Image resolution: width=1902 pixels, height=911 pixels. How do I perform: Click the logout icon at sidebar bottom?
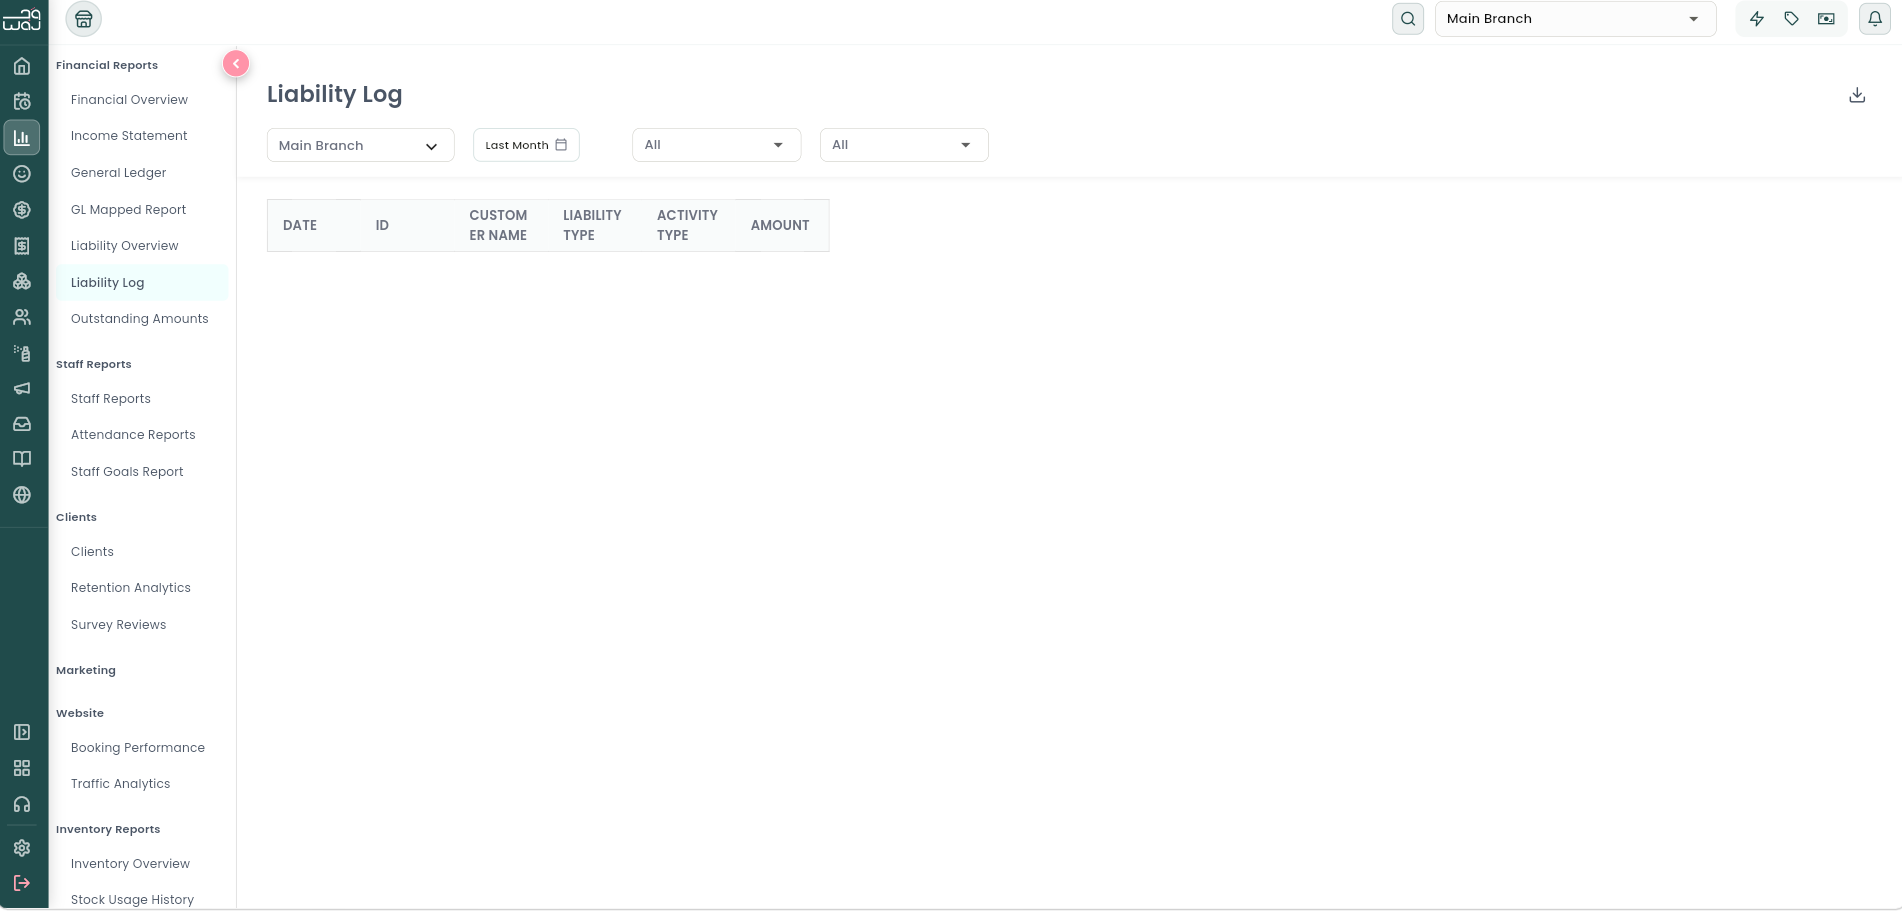point(22,883)
